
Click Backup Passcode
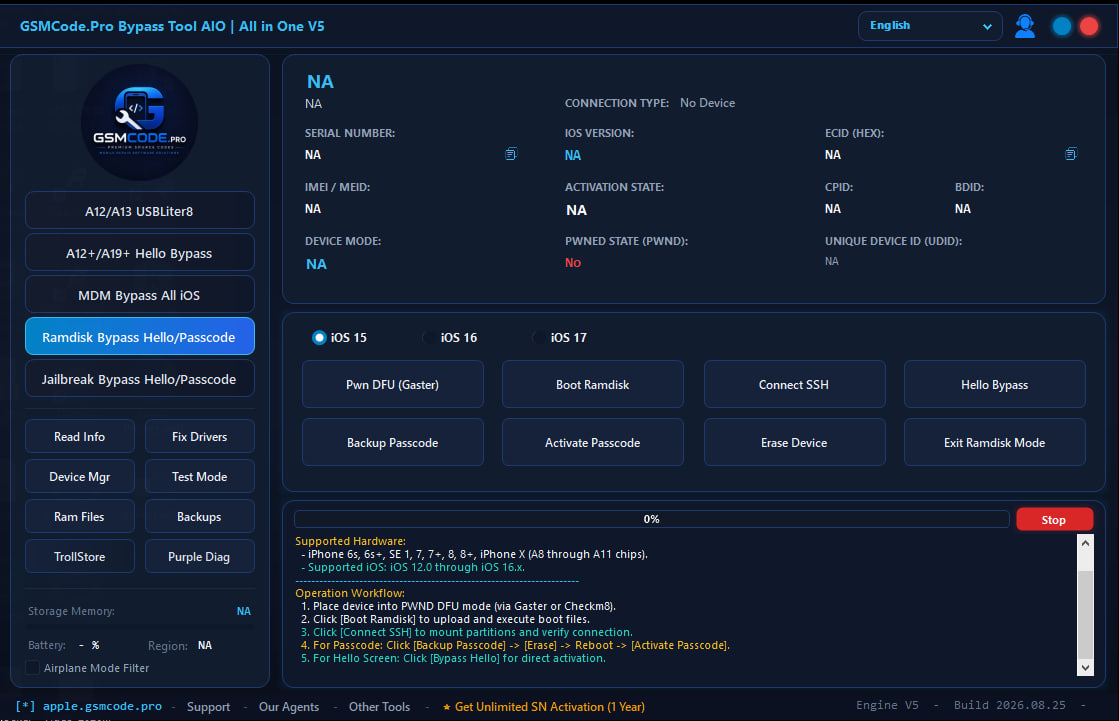pyautogui.click(x=393, y=443)
